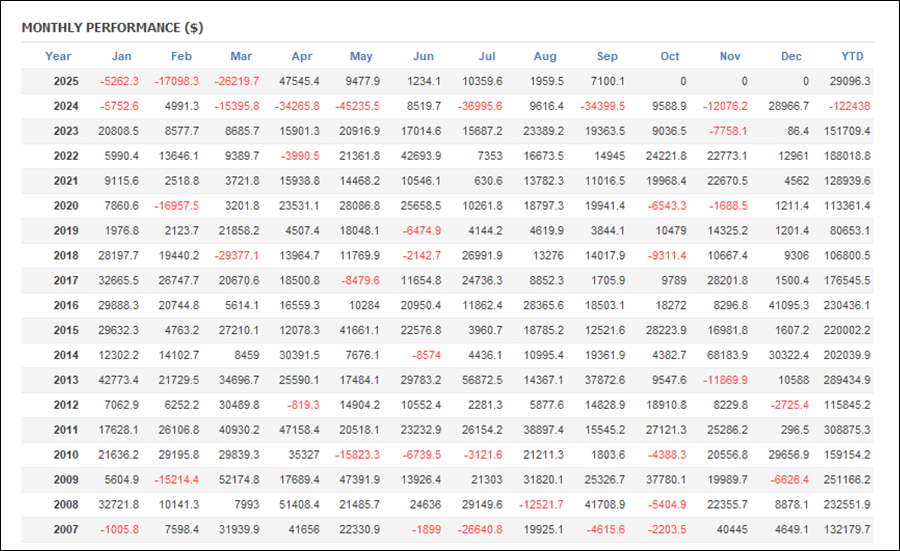
Task: Select the Jun column header
Action: [423, 56]
